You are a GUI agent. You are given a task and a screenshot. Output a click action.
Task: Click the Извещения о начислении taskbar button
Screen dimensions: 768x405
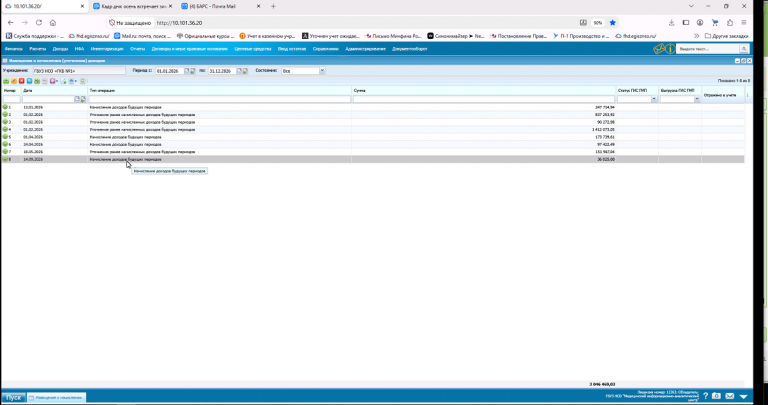(56, 398)
